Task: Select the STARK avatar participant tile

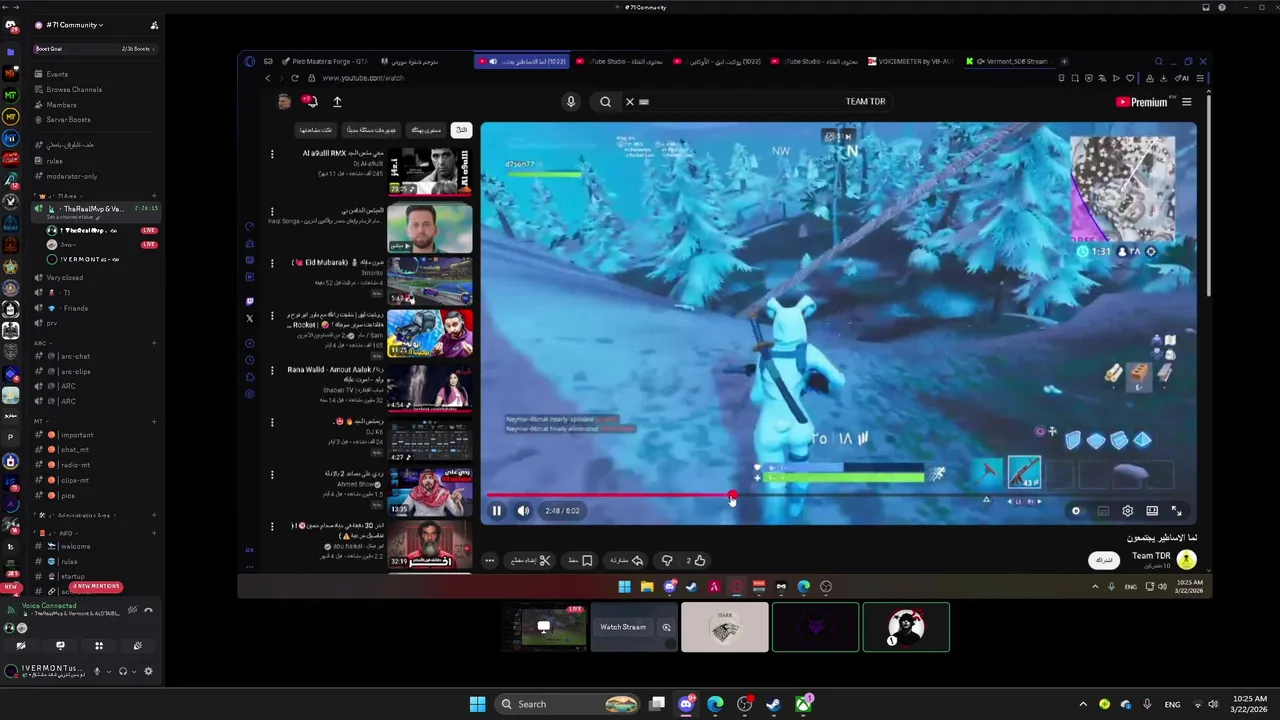Action: click(x=725, y=627)
